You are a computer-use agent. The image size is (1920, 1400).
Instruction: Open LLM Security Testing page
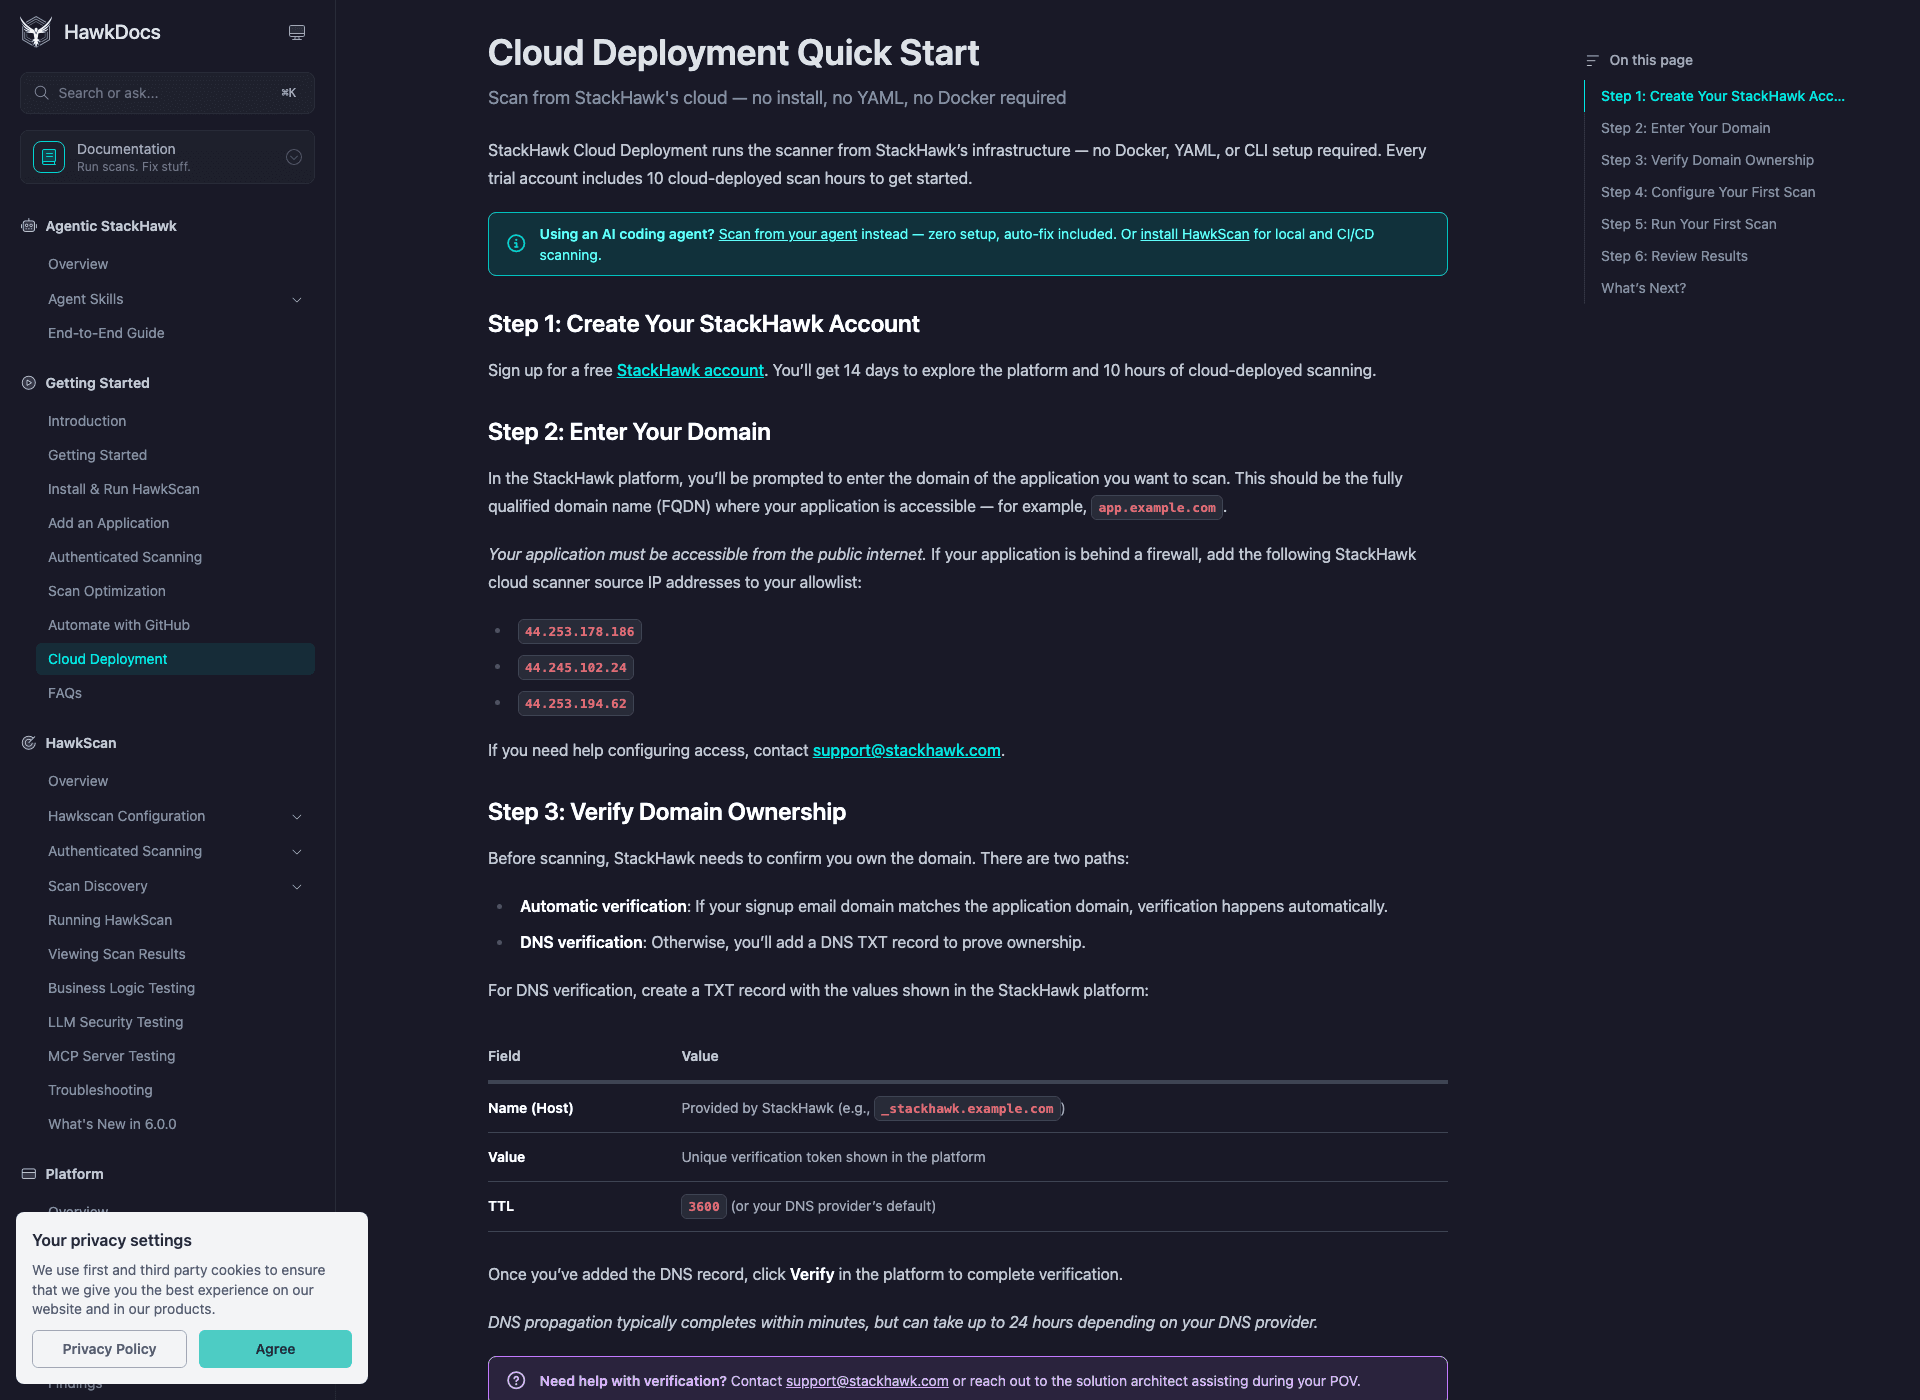pyautogui.click(x=116, y=1022)
